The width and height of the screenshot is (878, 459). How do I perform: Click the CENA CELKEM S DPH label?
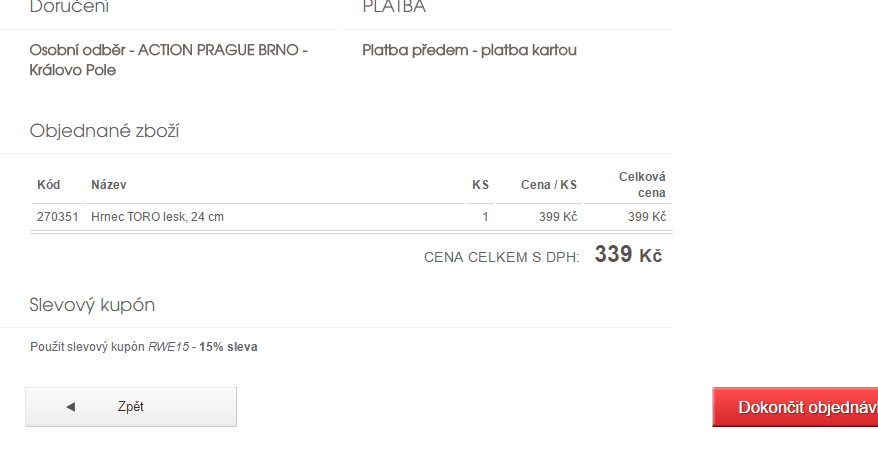pos(501,257)
